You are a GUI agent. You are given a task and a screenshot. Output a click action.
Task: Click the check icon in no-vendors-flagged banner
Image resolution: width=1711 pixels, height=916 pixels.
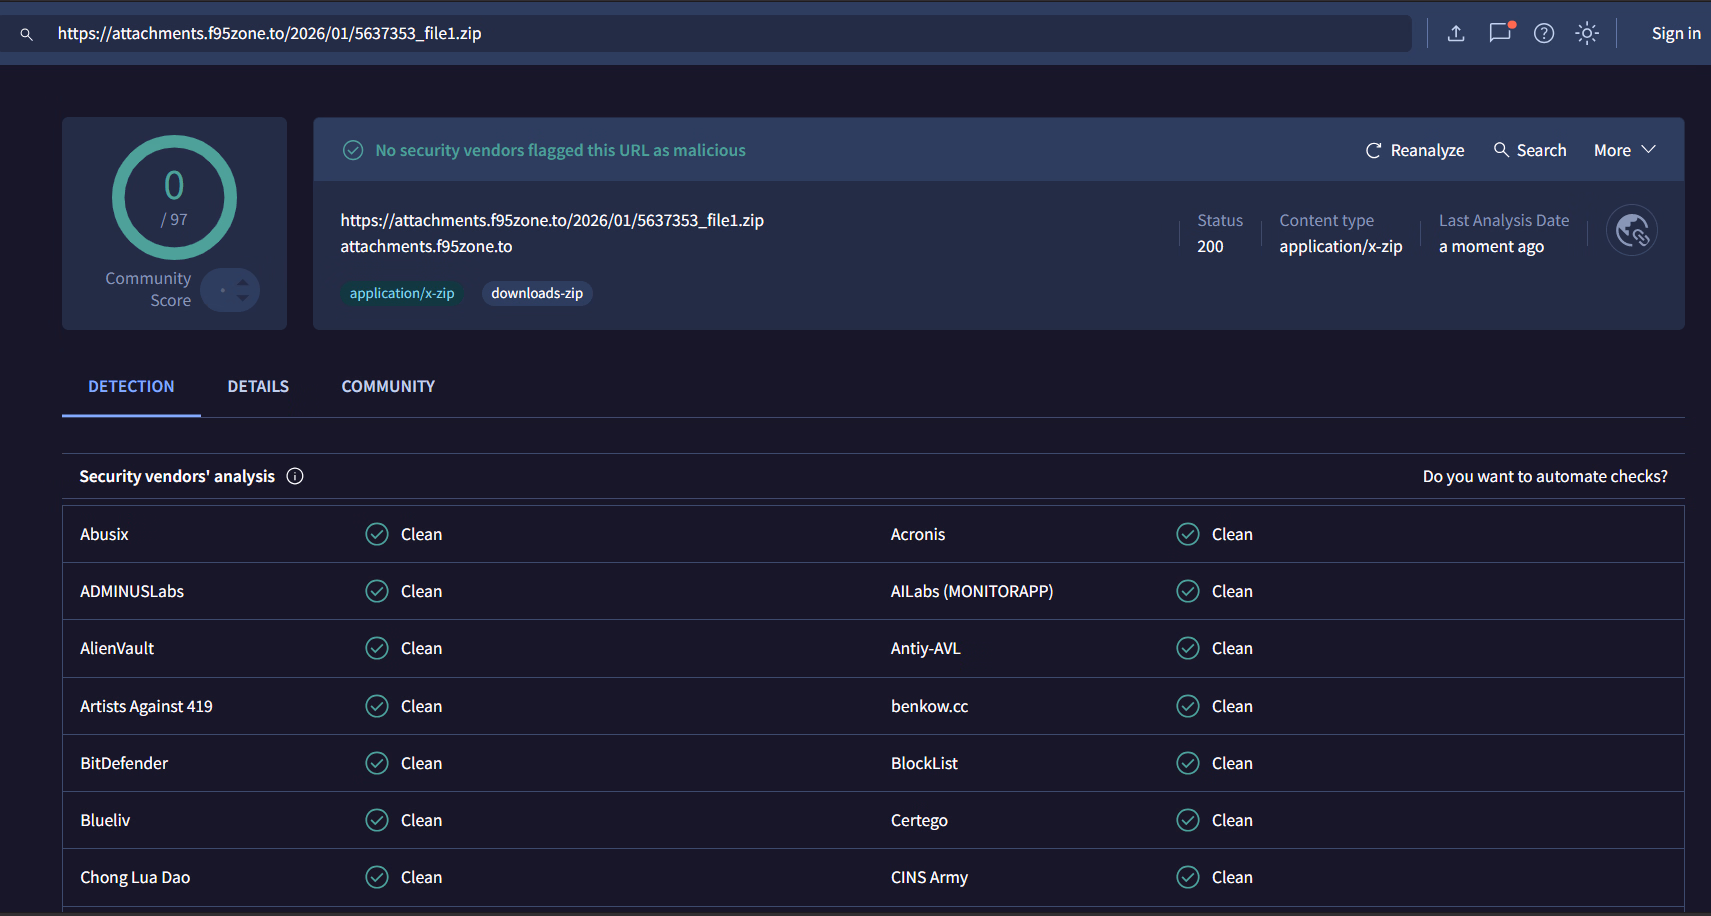tap(353, 150)
